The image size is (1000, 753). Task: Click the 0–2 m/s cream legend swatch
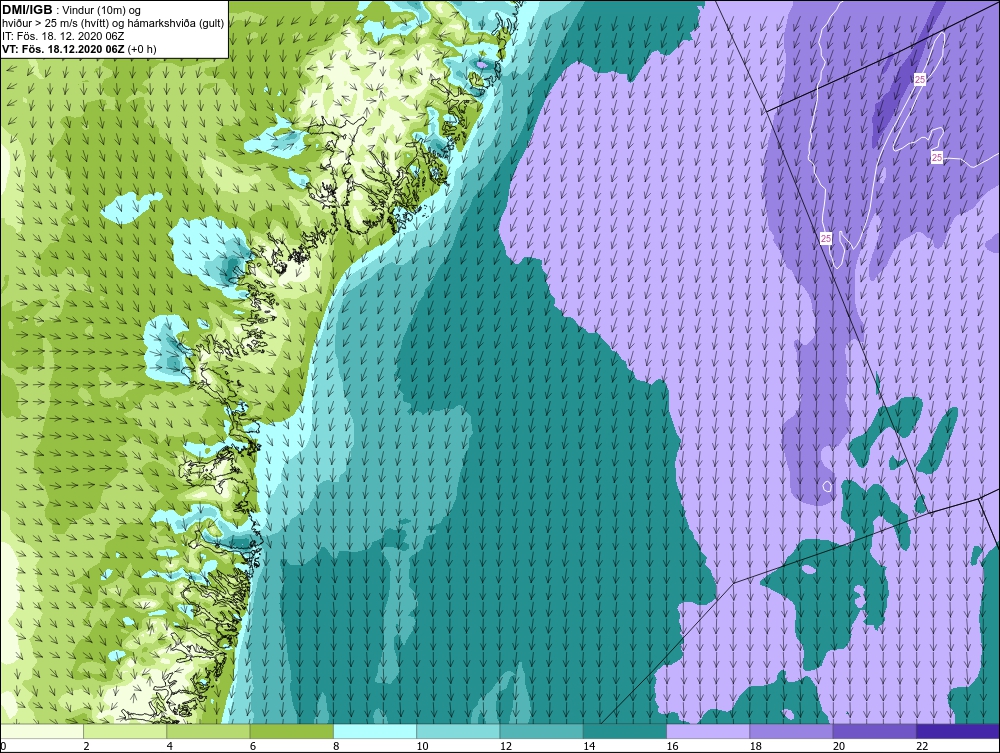click(x=42, y=731)
